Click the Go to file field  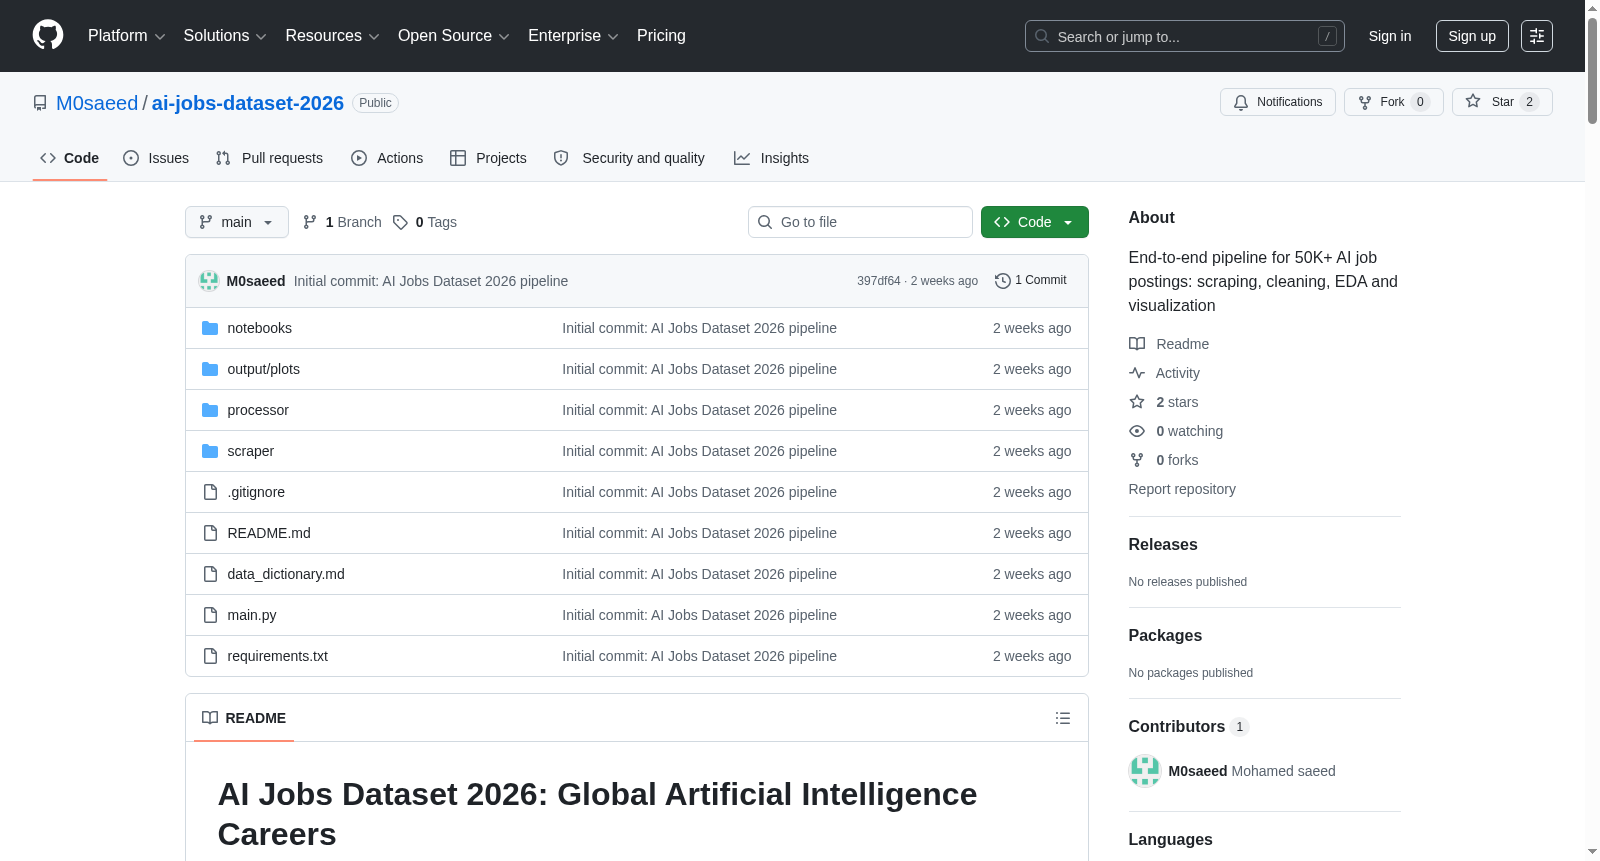pos(860,222)
